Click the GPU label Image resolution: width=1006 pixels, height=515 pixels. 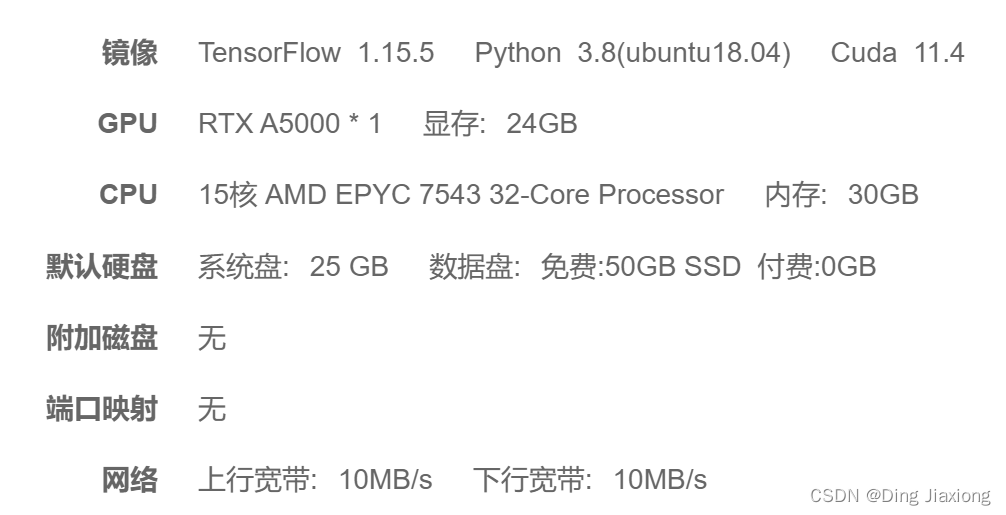coord(128,123)
